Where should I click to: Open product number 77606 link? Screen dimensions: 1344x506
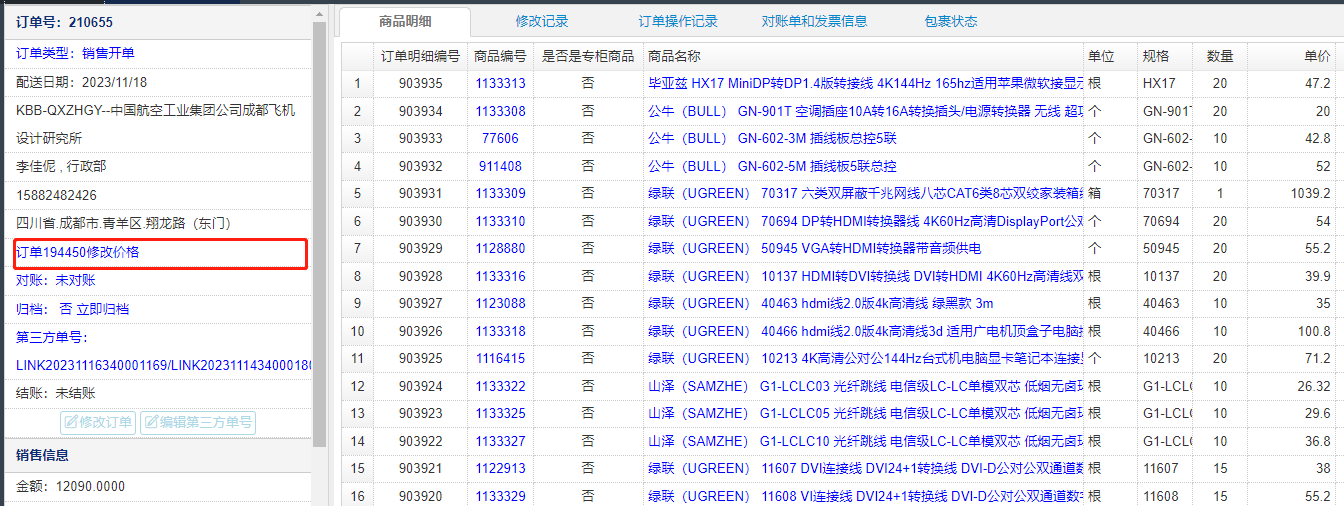(x=500, y=139)
